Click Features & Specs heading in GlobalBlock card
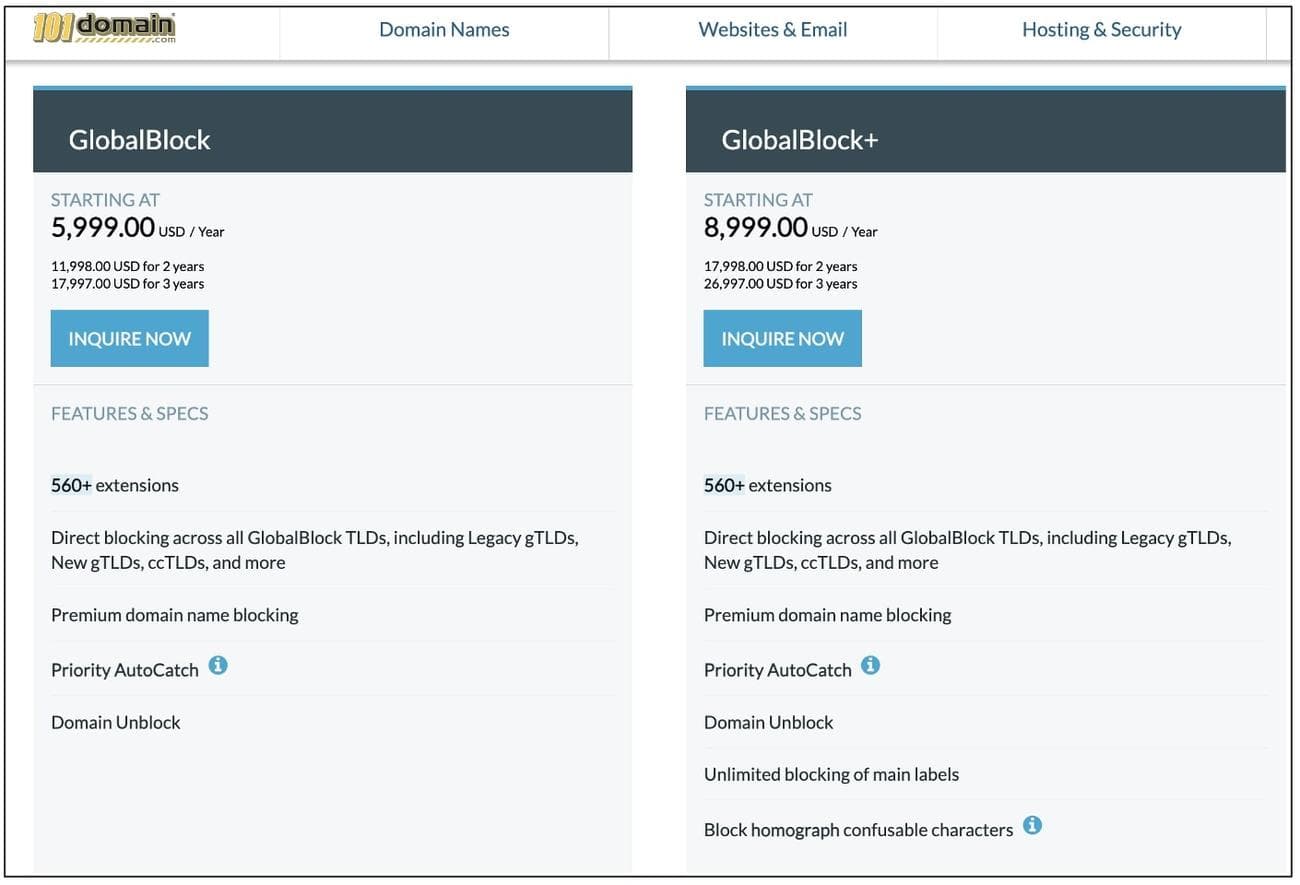Screen dimensions: 1300x885 coord(130,414)
